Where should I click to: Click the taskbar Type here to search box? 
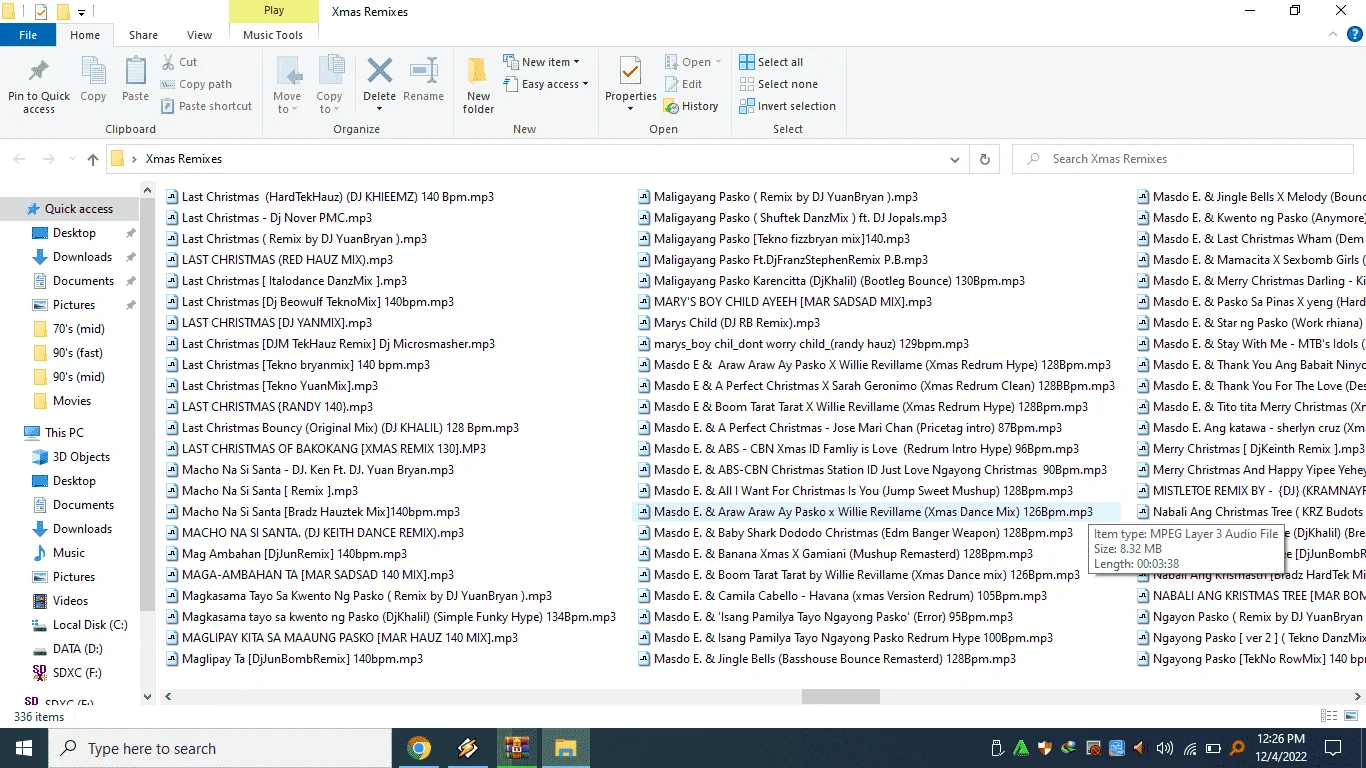[x=219, y=748]
